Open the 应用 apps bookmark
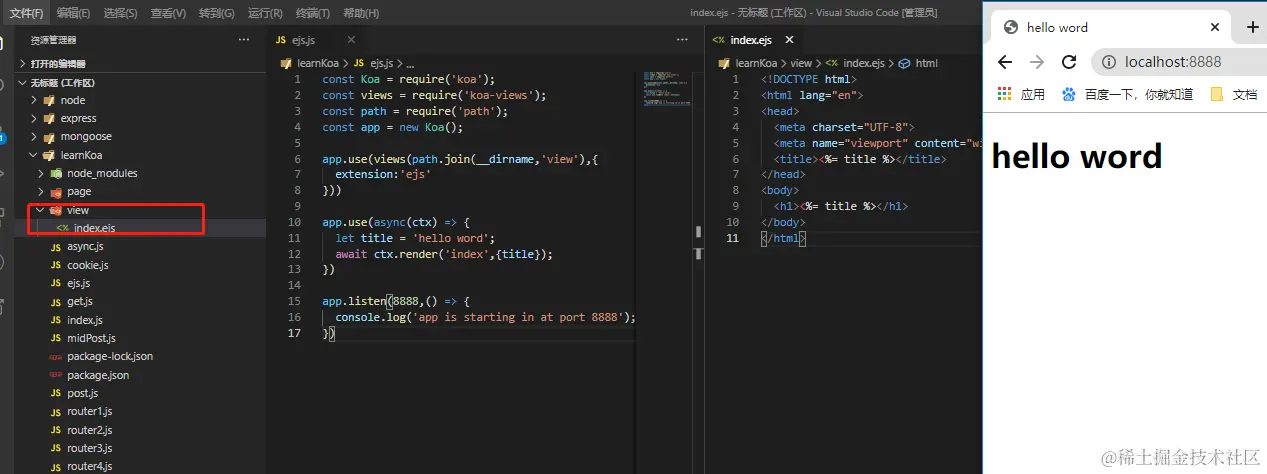 point(1022,94)
